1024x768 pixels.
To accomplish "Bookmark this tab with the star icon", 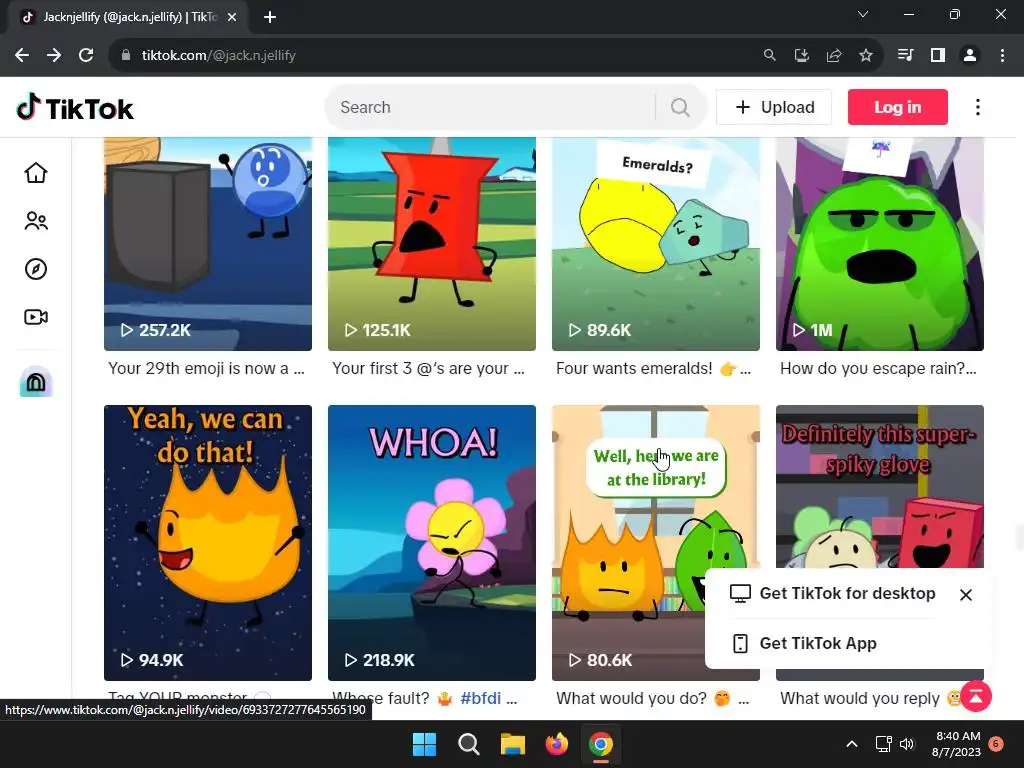I will coord(866,56).
